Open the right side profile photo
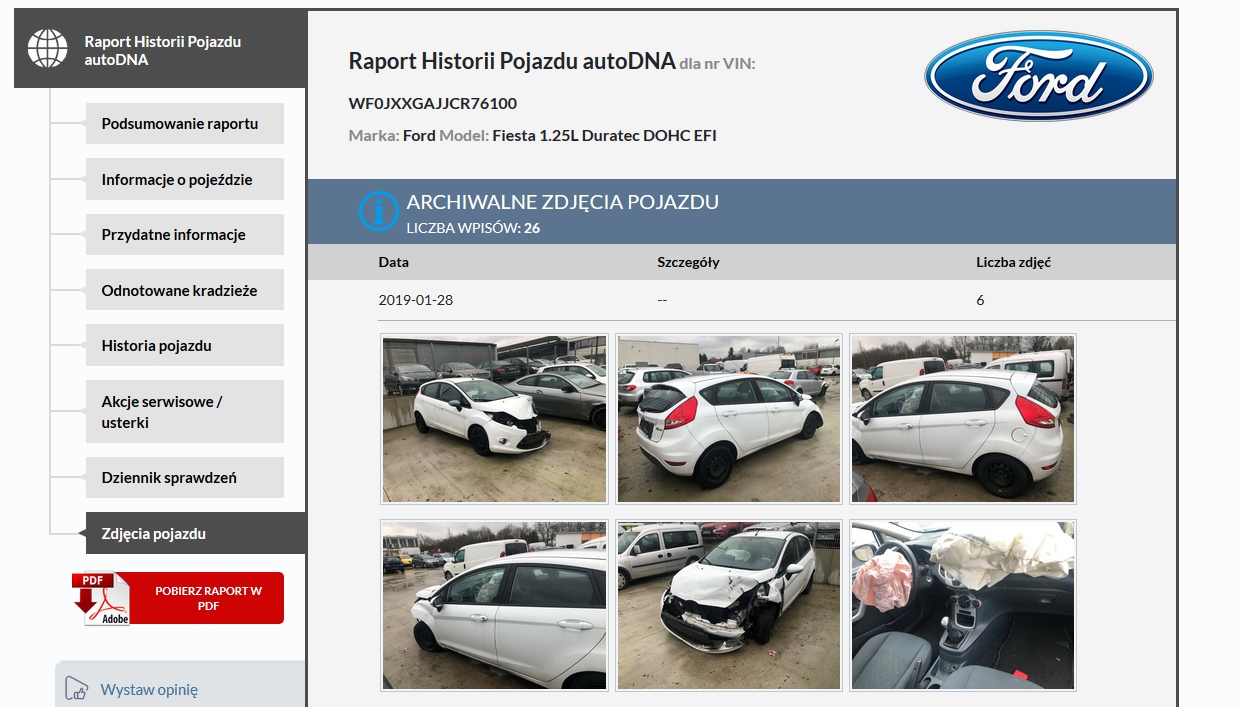The height and width of the screenshot is (707, 1241). (x=962, y=419)
